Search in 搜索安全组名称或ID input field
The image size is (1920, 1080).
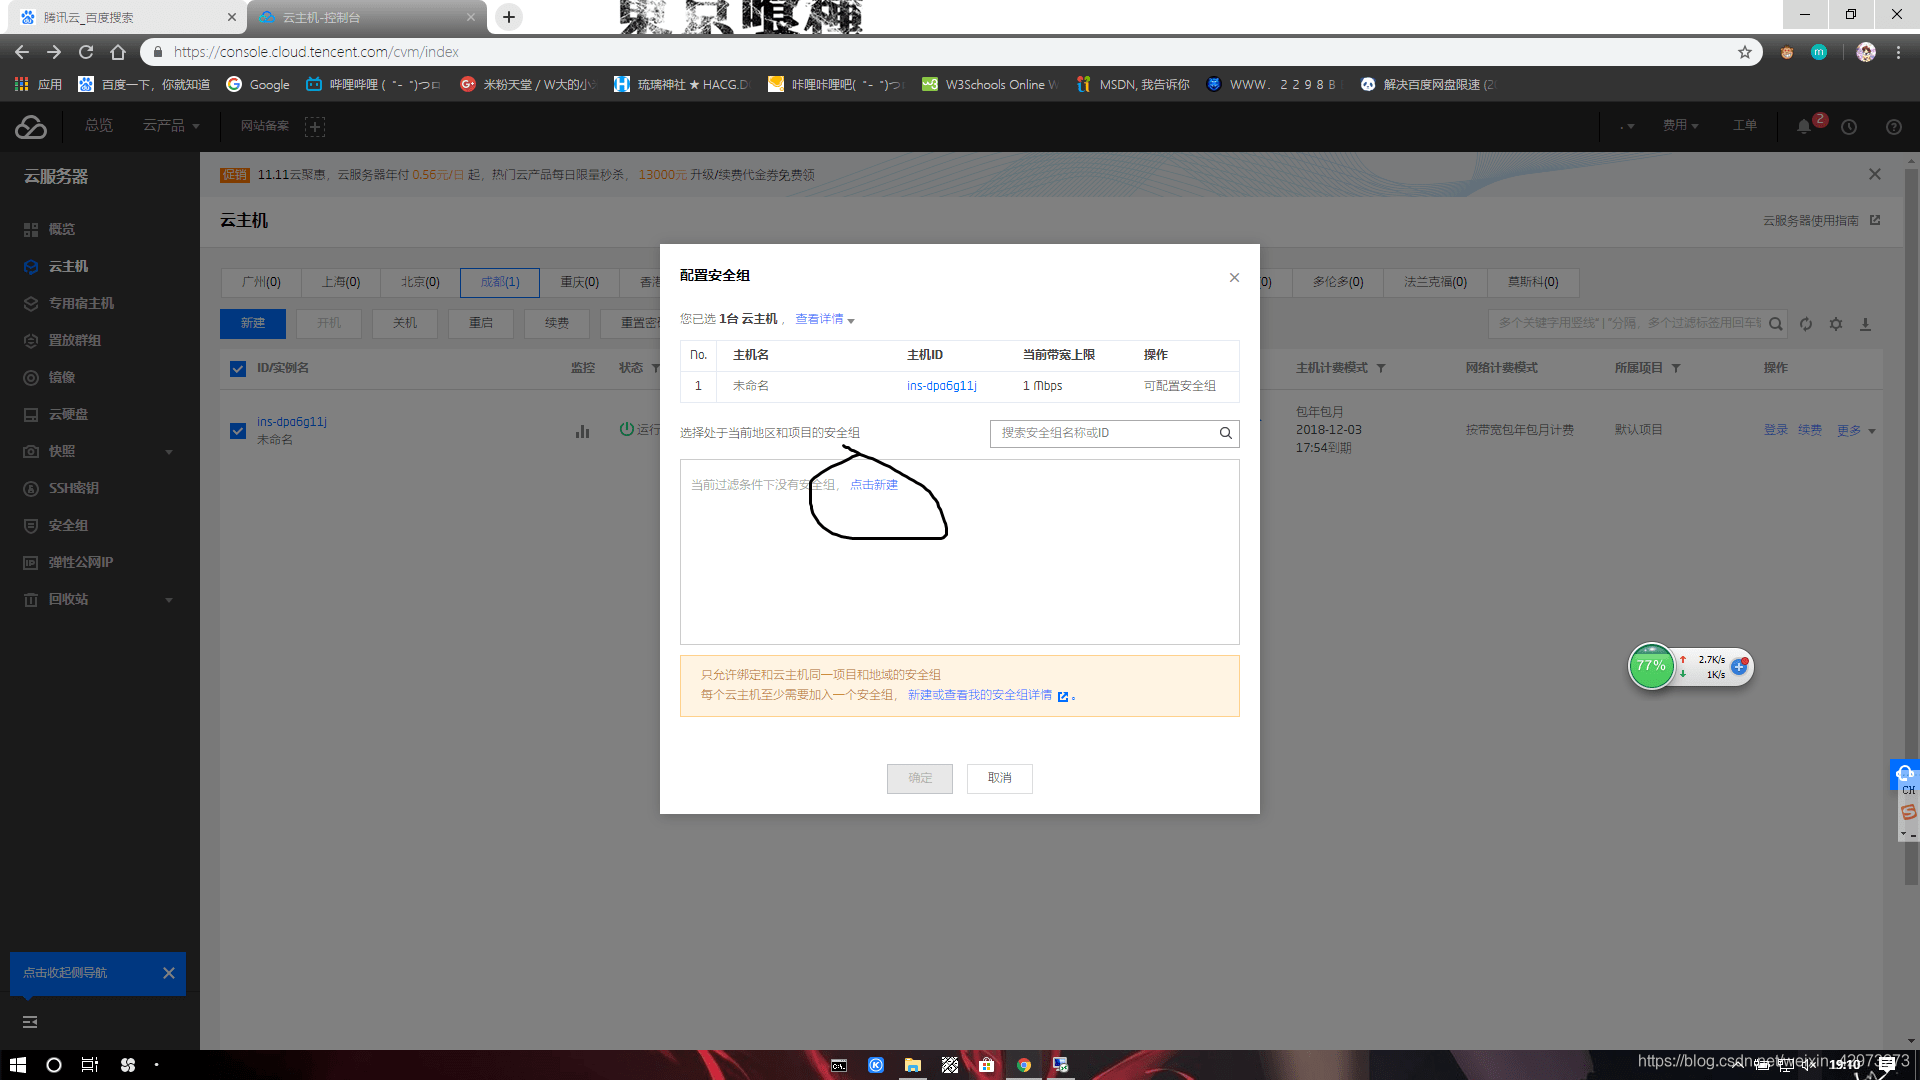coord(1108,433)
